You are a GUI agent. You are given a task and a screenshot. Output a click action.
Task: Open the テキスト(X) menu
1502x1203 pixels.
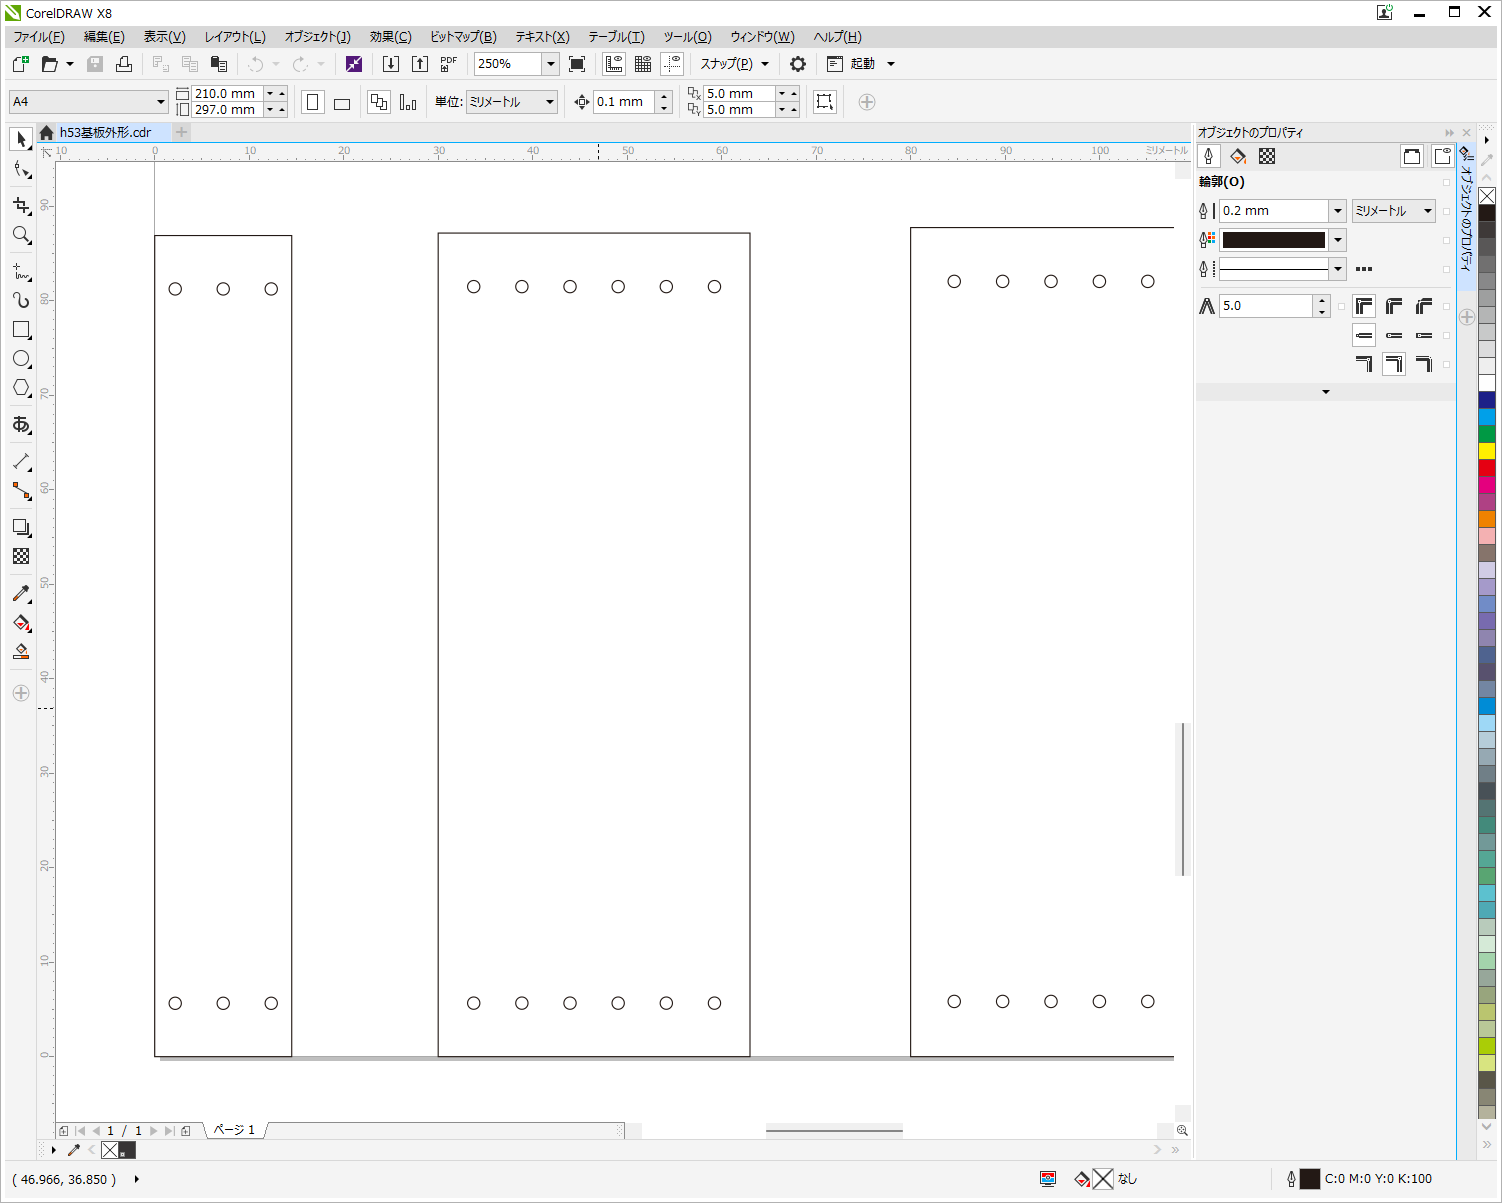pyautogui.click(x=543, y=37)
